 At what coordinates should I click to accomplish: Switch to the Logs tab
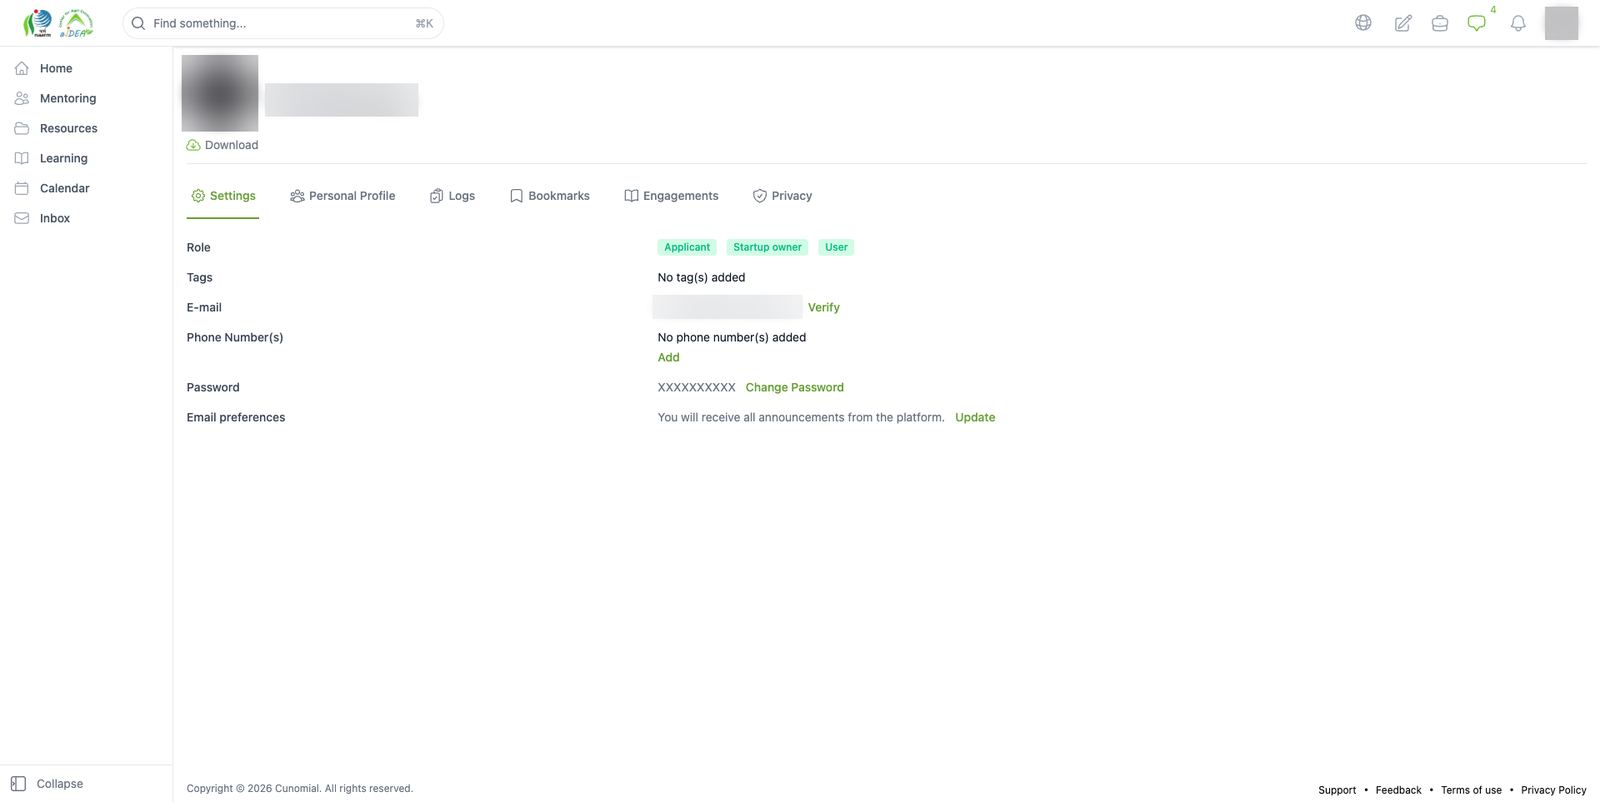pos(452,196)
